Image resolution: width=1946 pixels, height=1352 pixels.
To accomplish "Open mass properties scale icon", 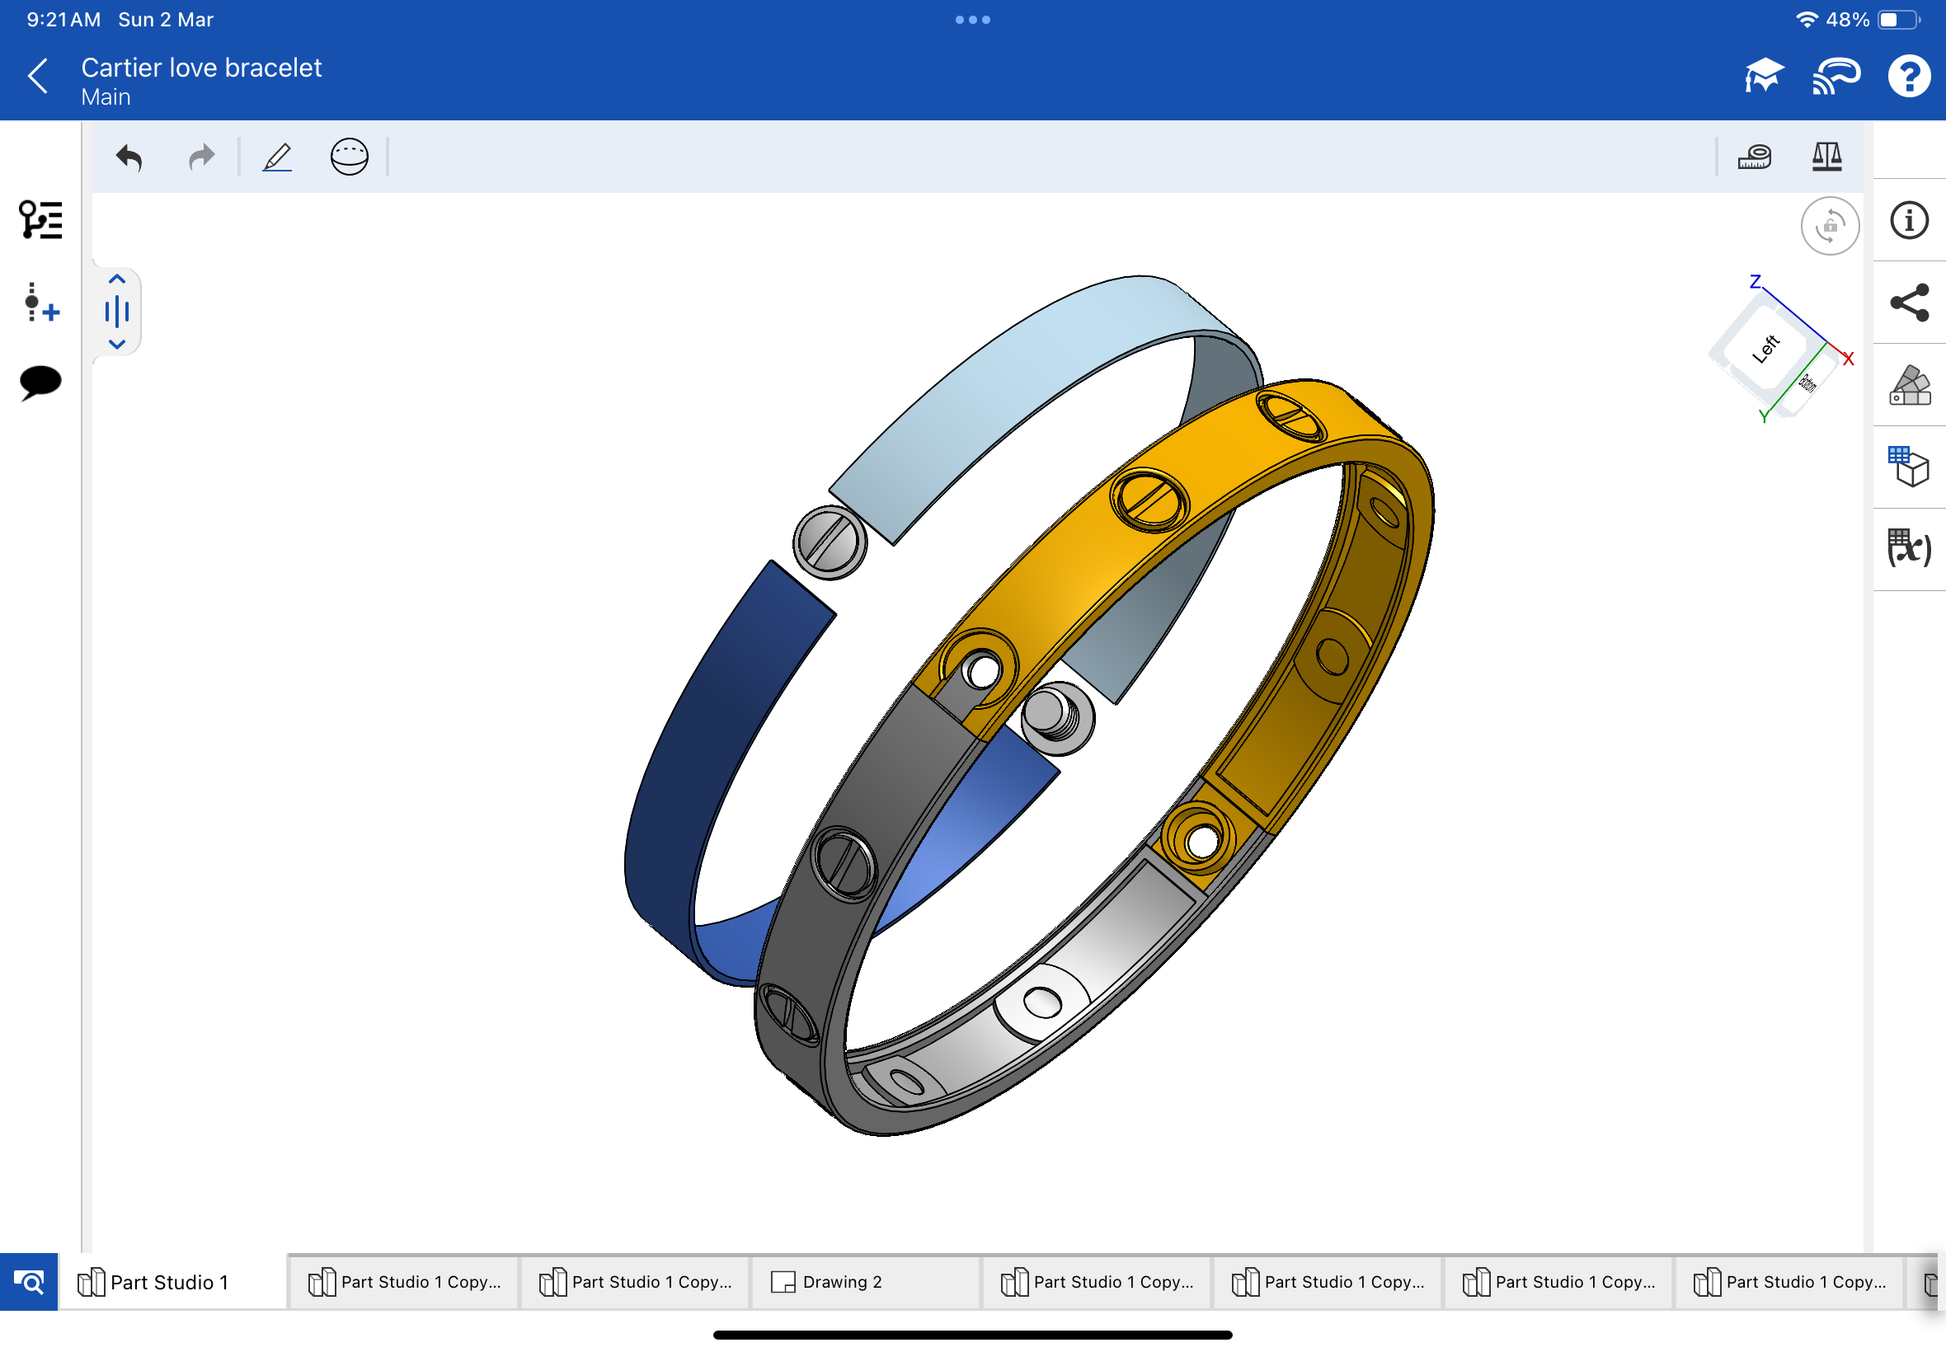I will click(x=1826, y=157).
